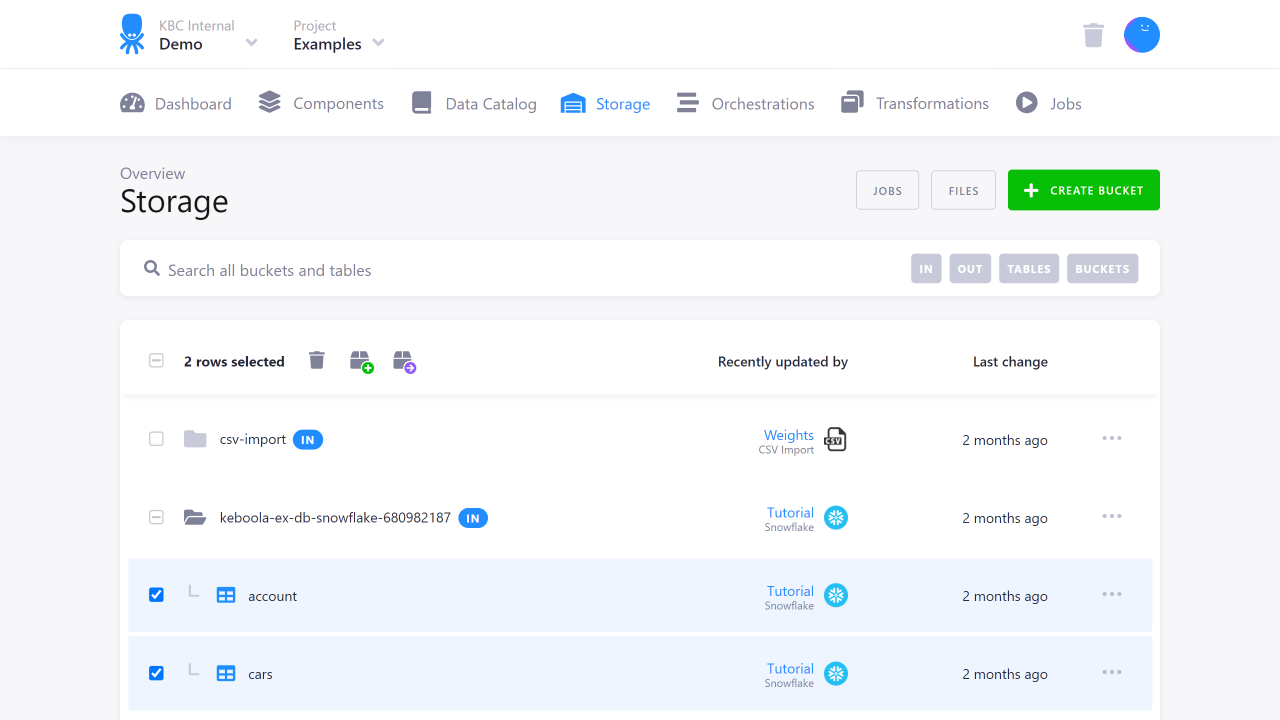Click the CREATE BUCKET button
Screen dimensions: 1280x720
[1083, 189]
